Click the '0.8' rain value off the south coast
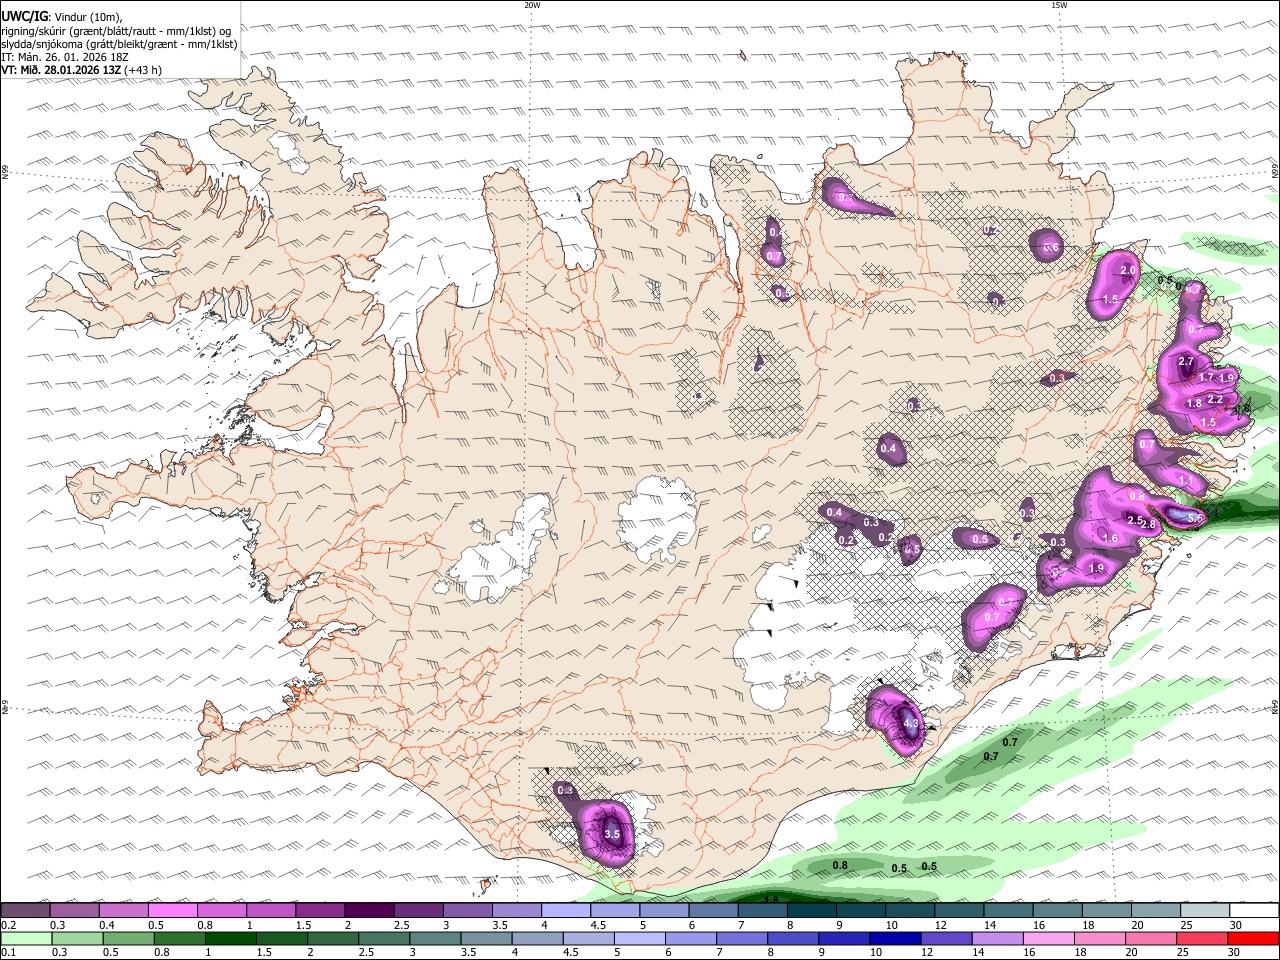1280x960 pixels. pyautogui.click(x=840, y=865)
